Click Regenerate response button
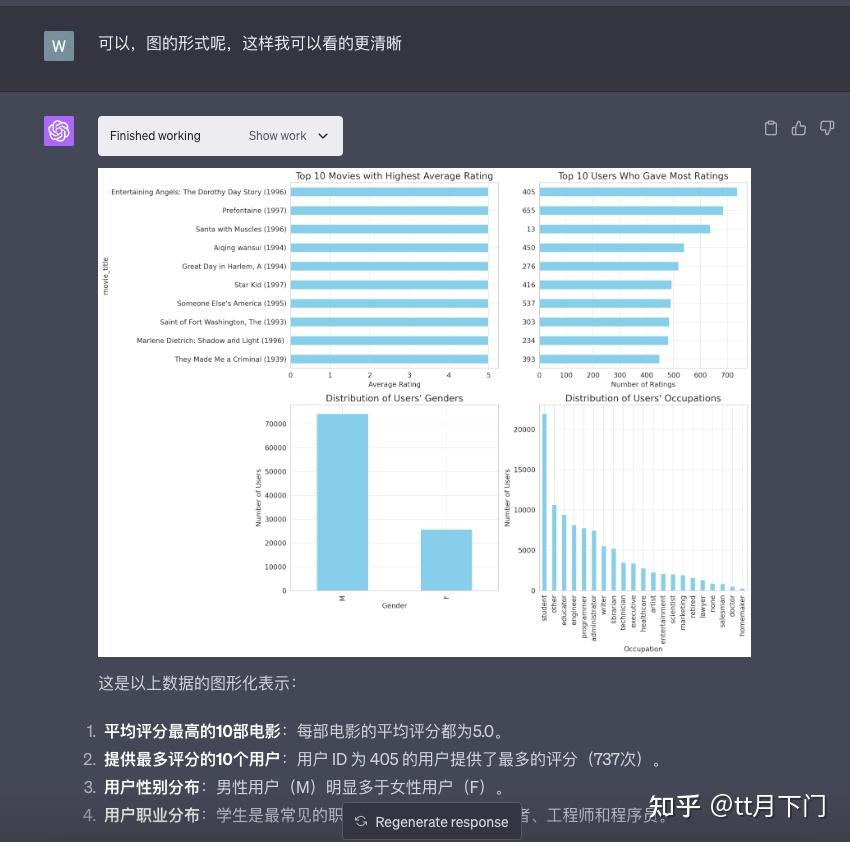850x842 pixels. (x=432, y=822)
